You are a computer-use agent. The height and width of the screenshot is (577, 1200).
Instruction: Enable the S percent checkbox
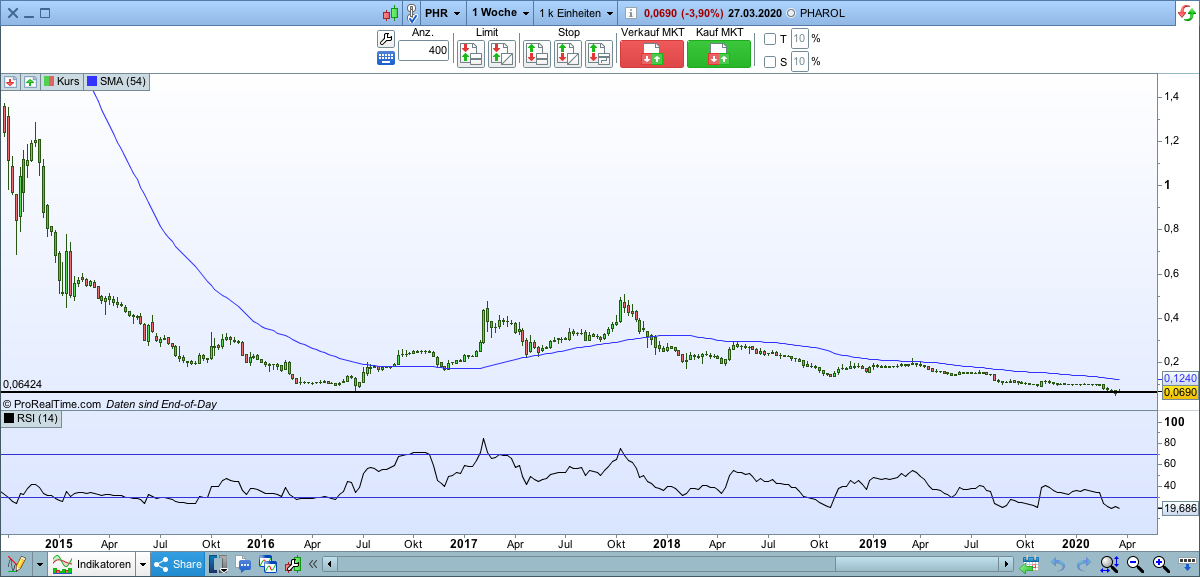(770, 62)
